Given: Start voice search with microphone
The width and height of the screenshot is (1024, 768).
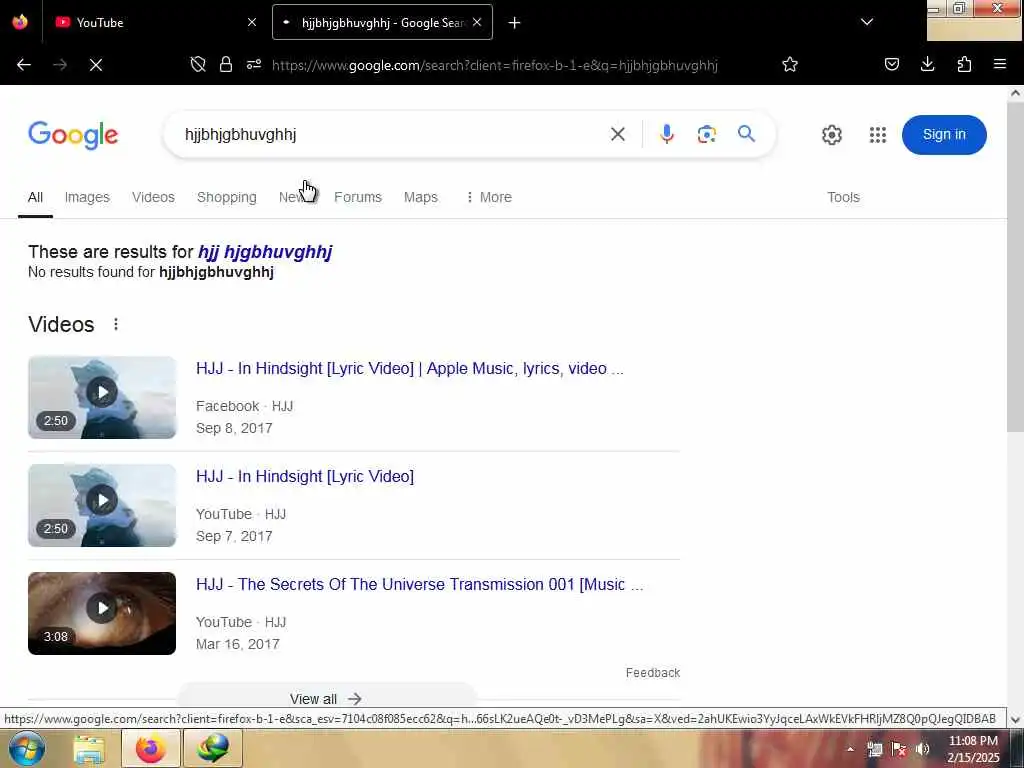Looking at the screenshot, I should (x=667, y=135).
